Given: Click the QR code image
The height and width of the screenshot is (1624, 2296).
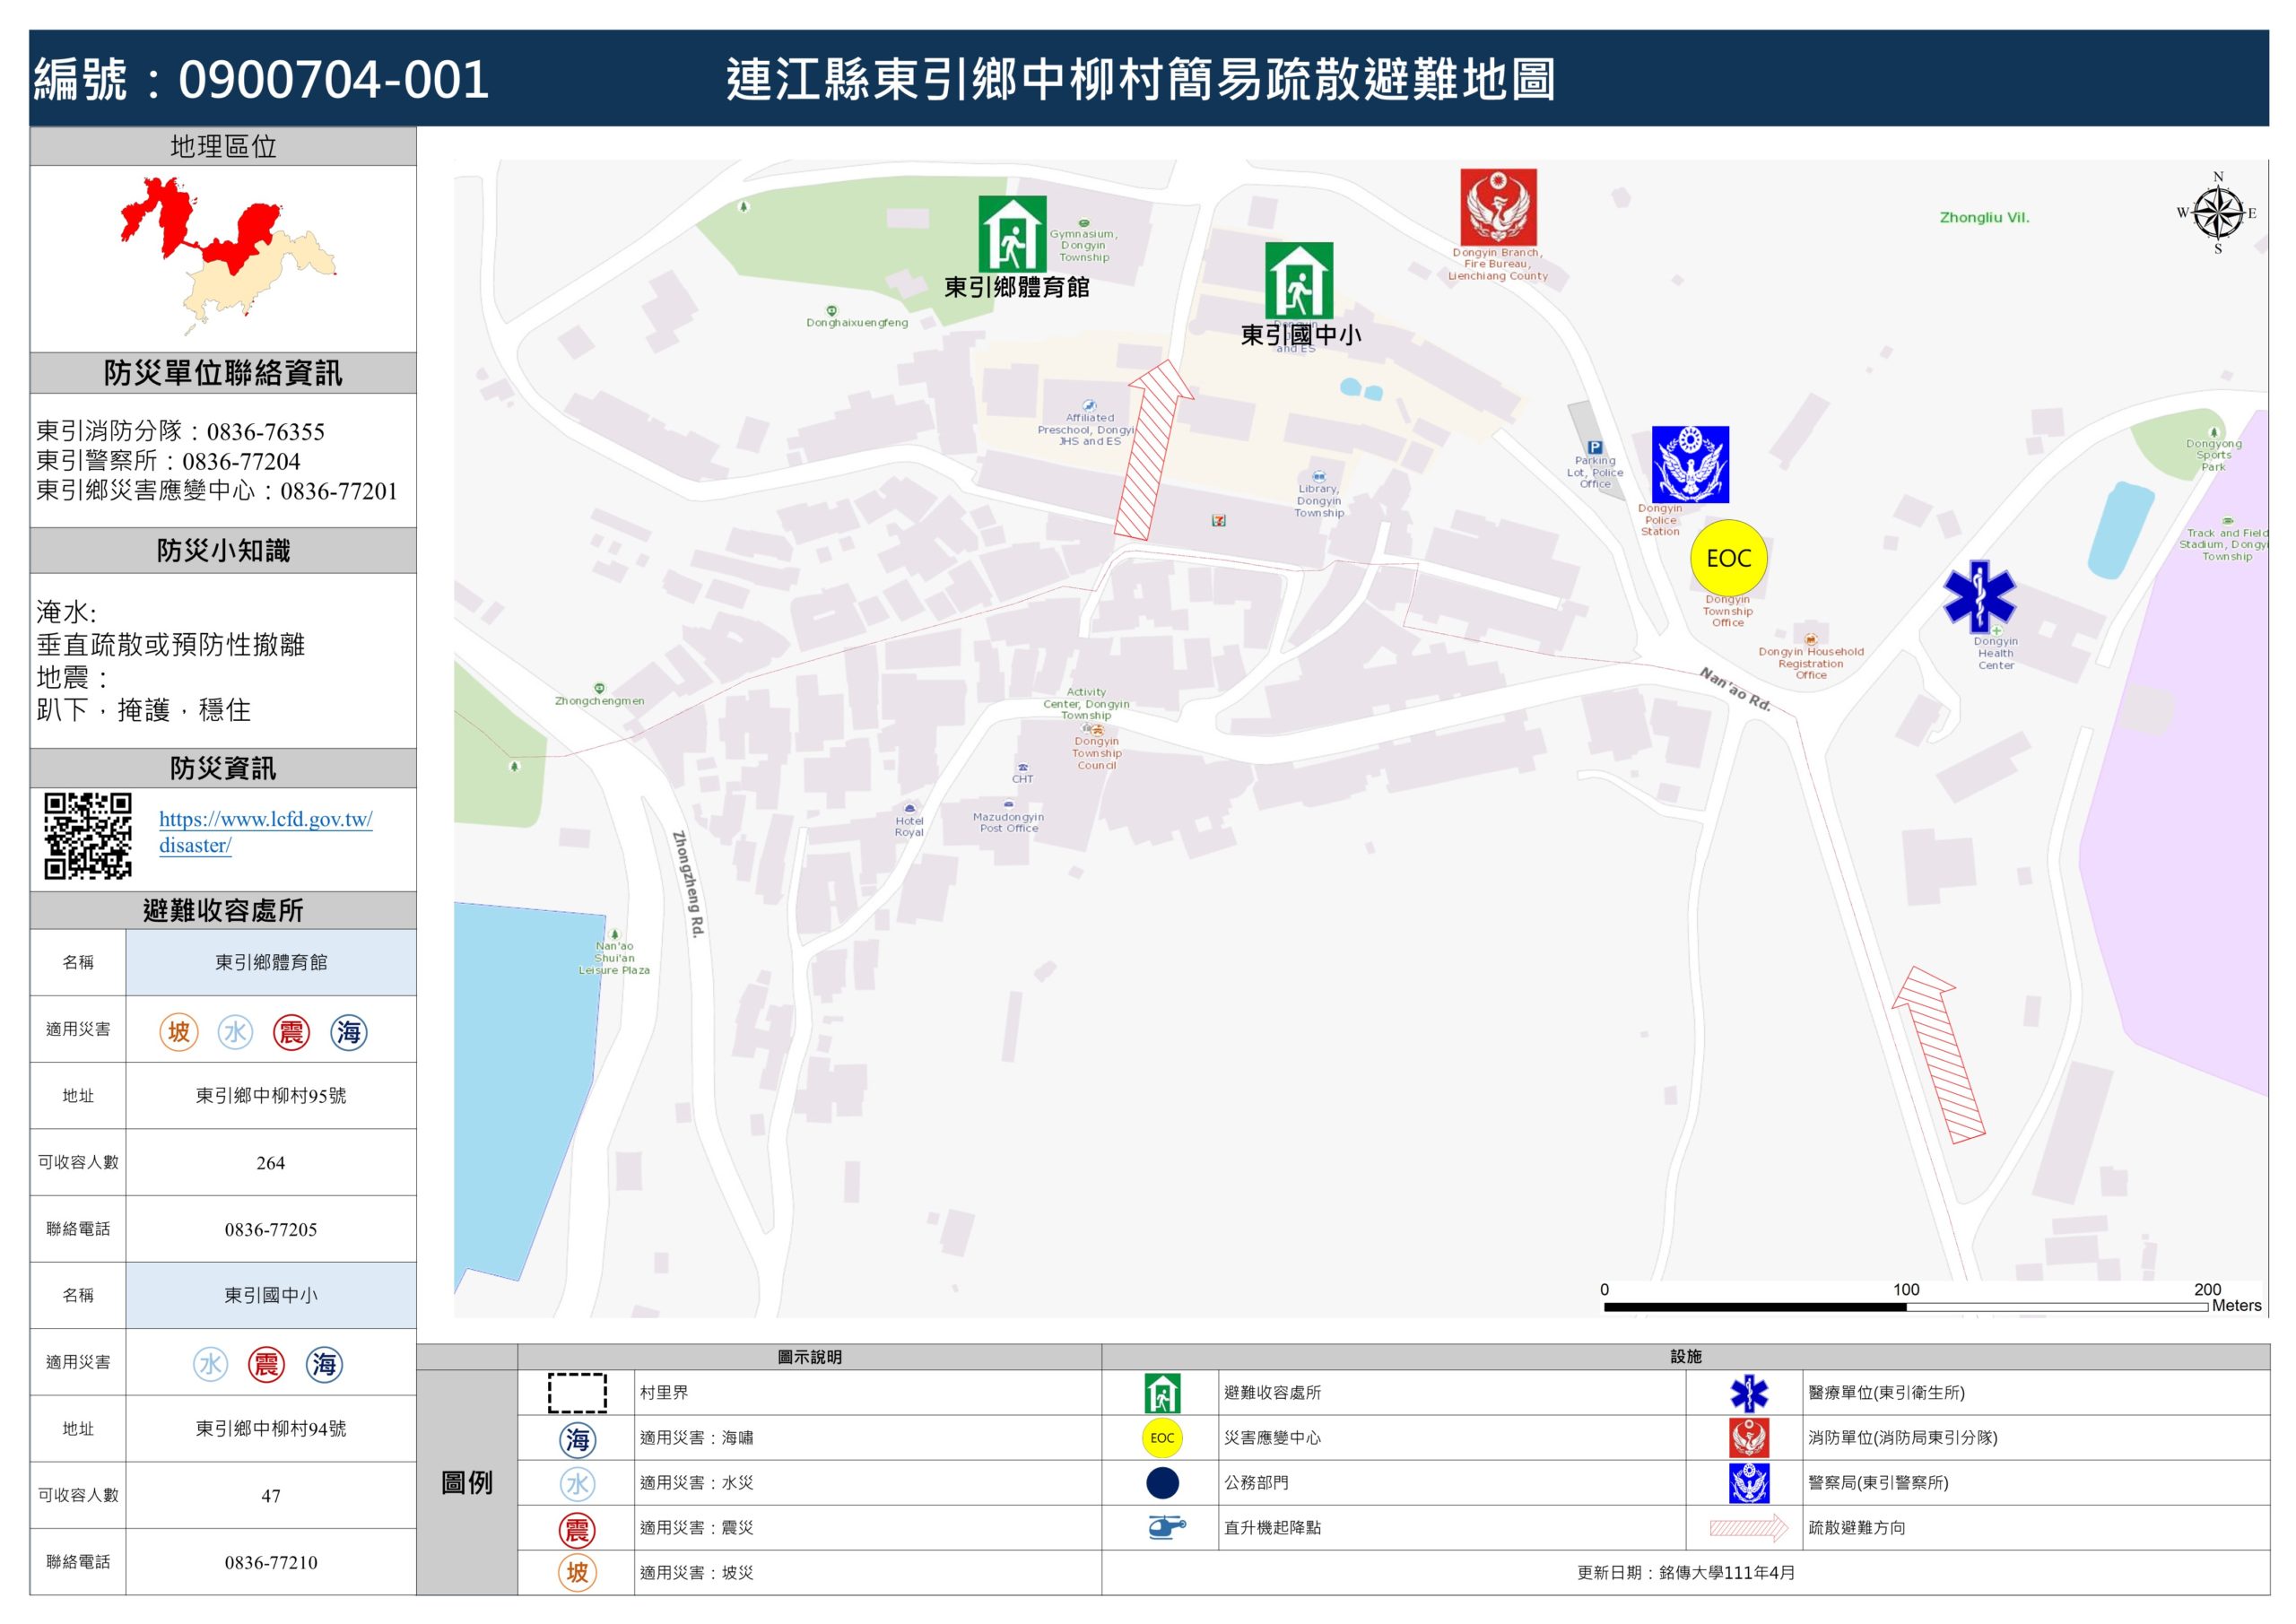Looking at the screenshot, I should pos(88,835).
